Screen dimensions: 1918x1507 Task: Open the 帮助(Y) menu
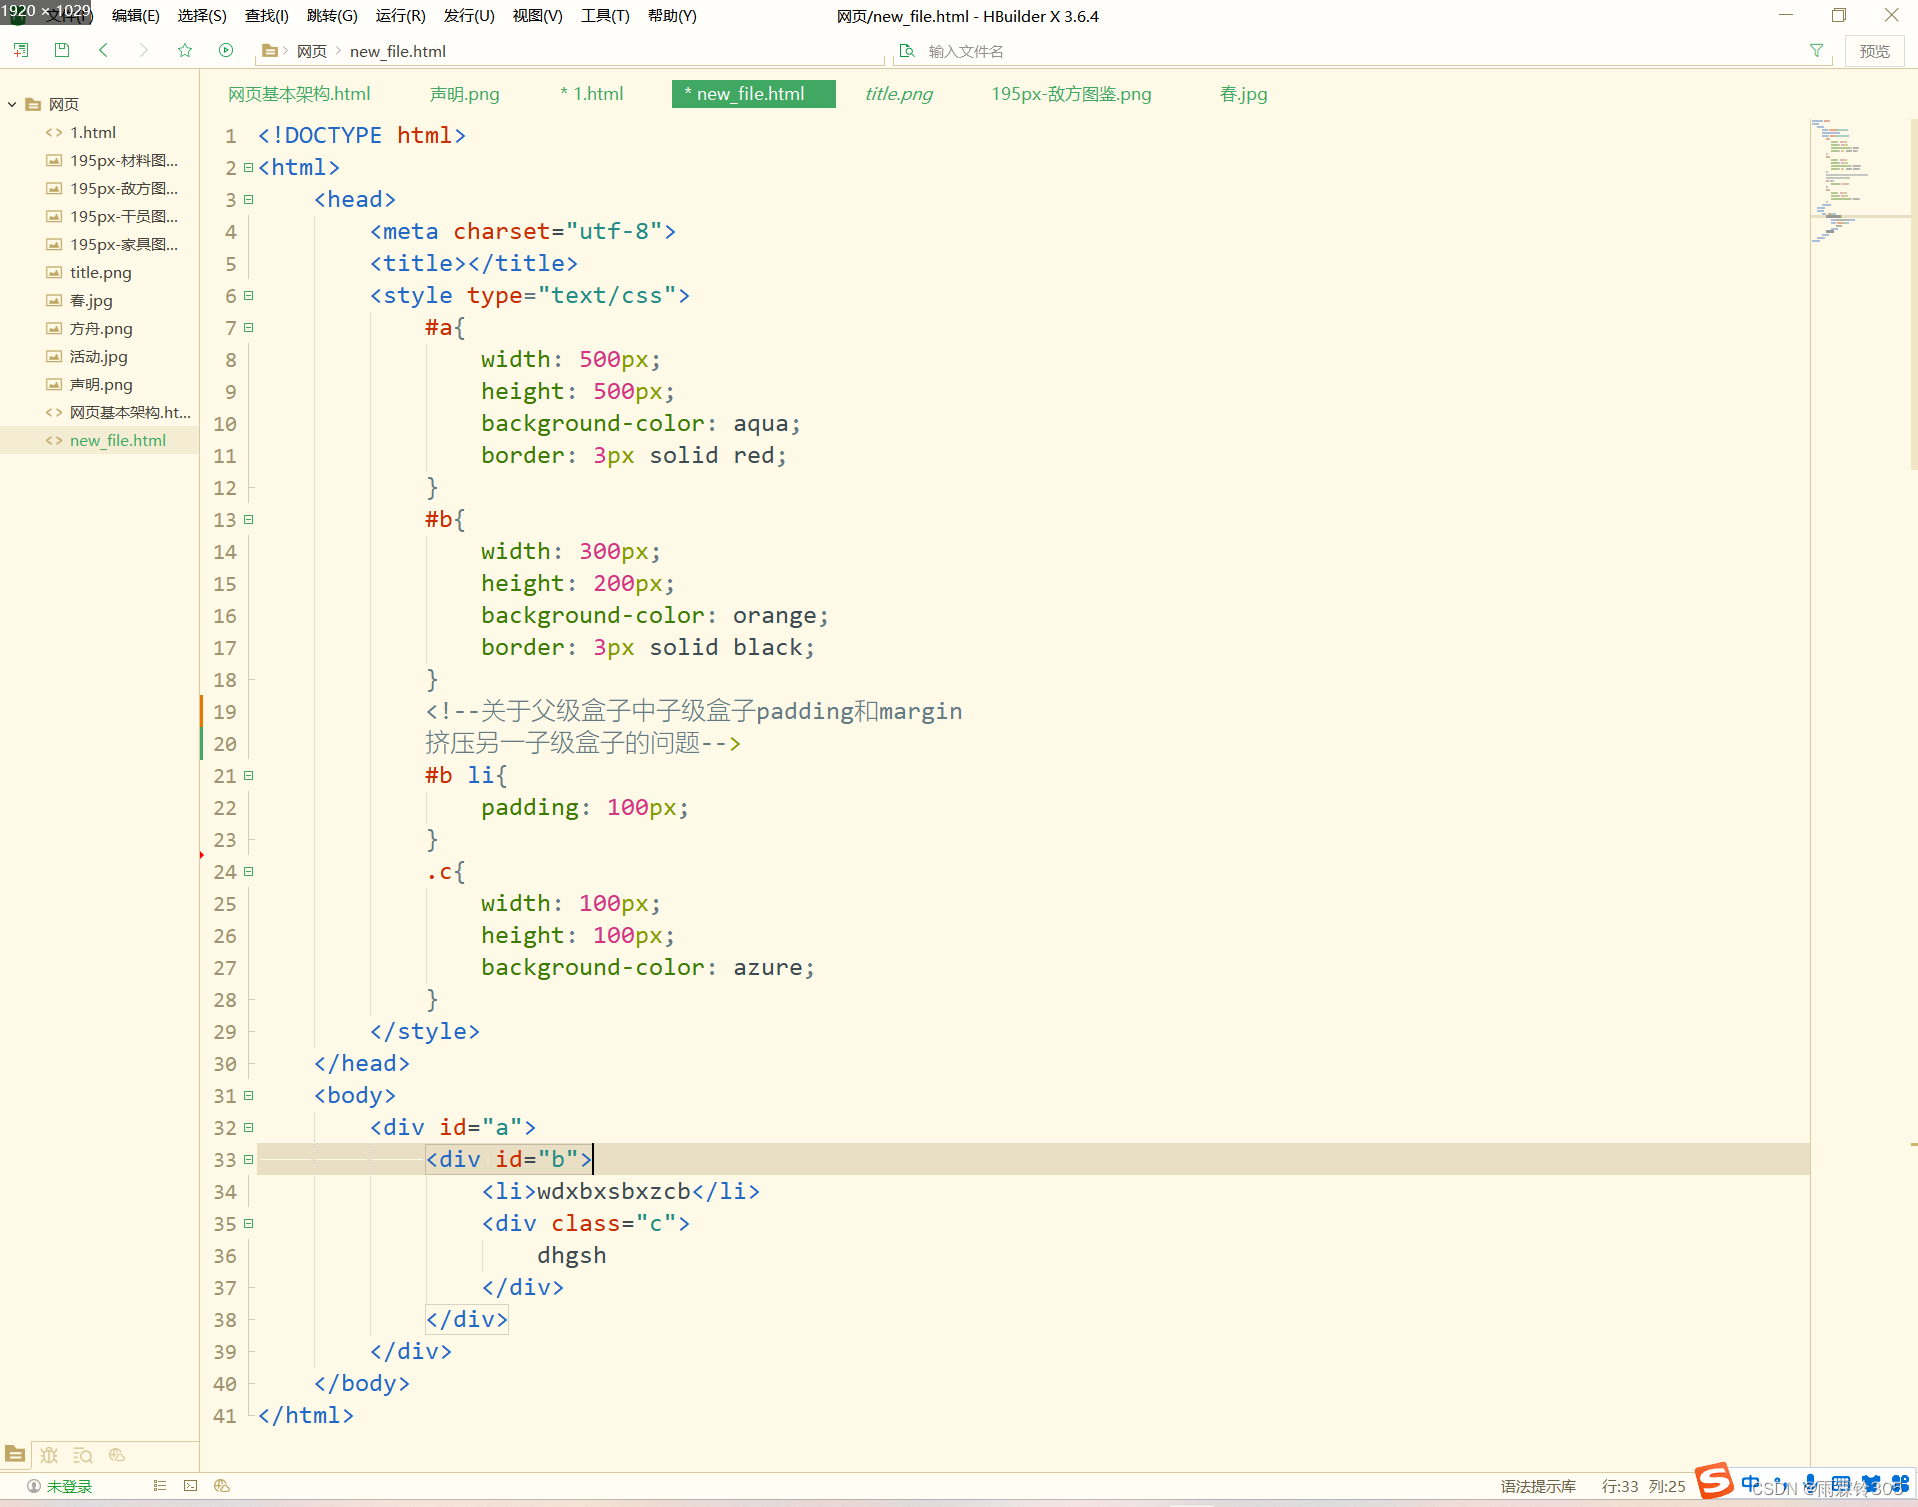672,16
